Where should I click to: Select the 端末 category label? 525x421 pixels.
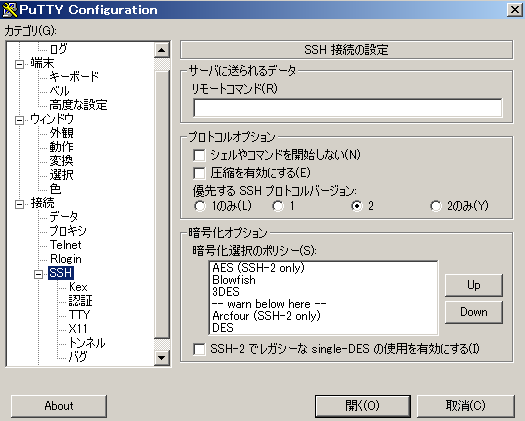click(x=42, y=63)
